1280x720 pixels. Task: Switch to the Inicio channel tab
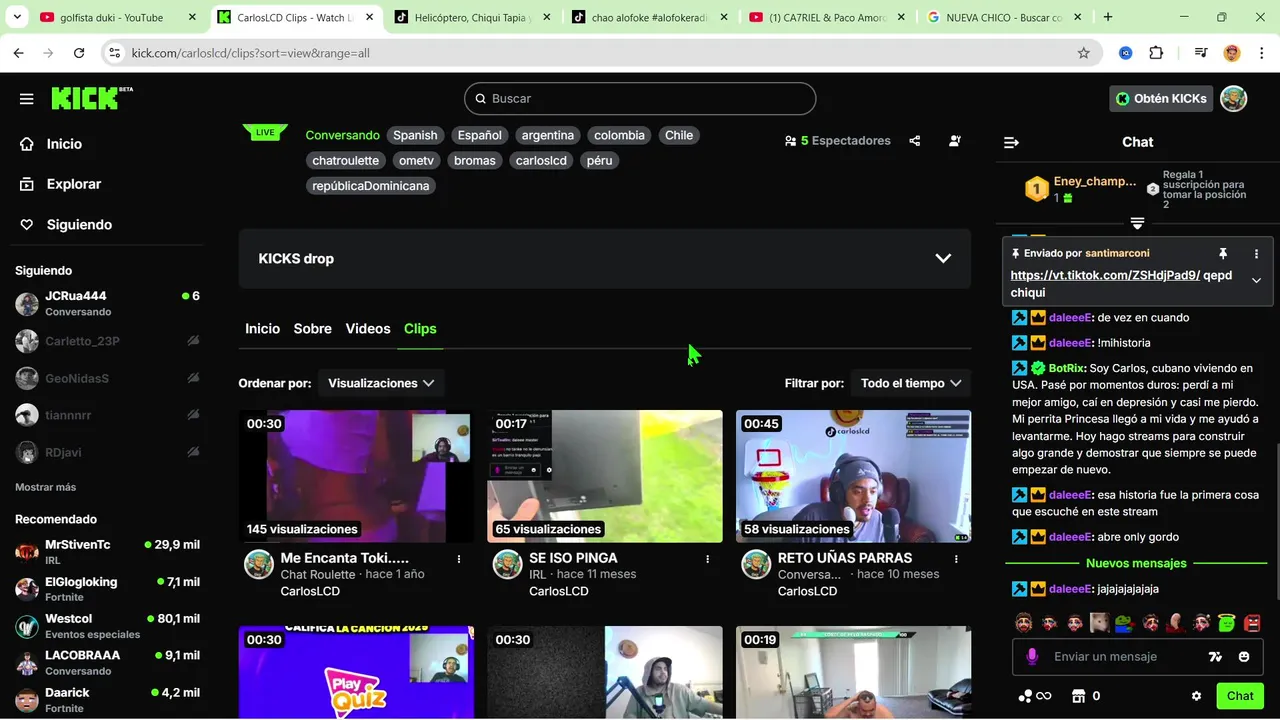click(263, 328)
